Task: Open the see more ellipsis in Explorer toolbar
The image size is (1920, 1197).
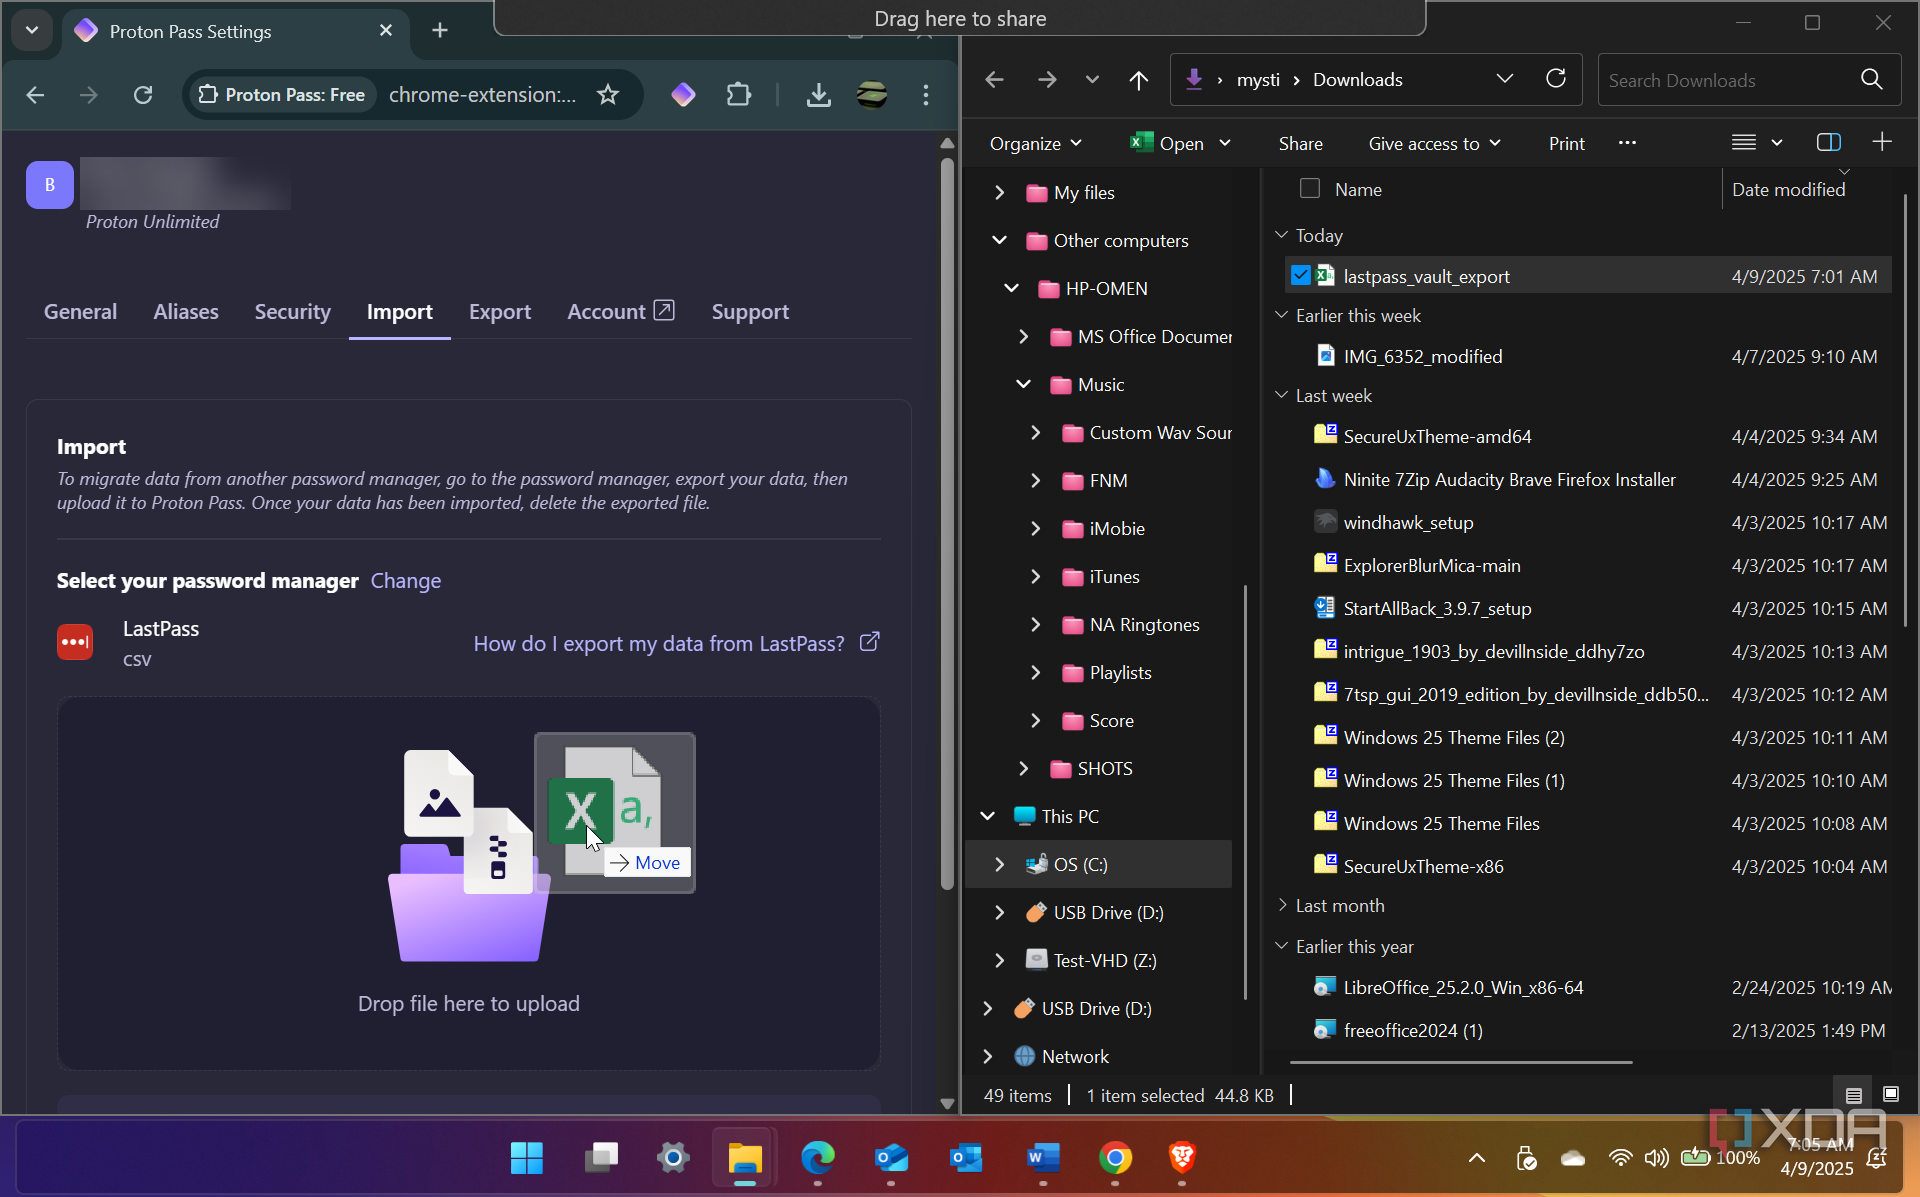Action: (1627, 142)
